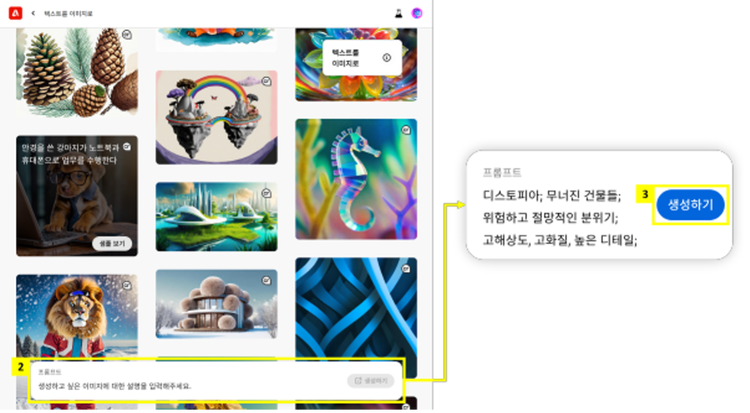Image resolution: width=750 pixels, height=413 pixels.
Task: Click the header title 텍스트를 이미지로
Action: click(68, 14)
